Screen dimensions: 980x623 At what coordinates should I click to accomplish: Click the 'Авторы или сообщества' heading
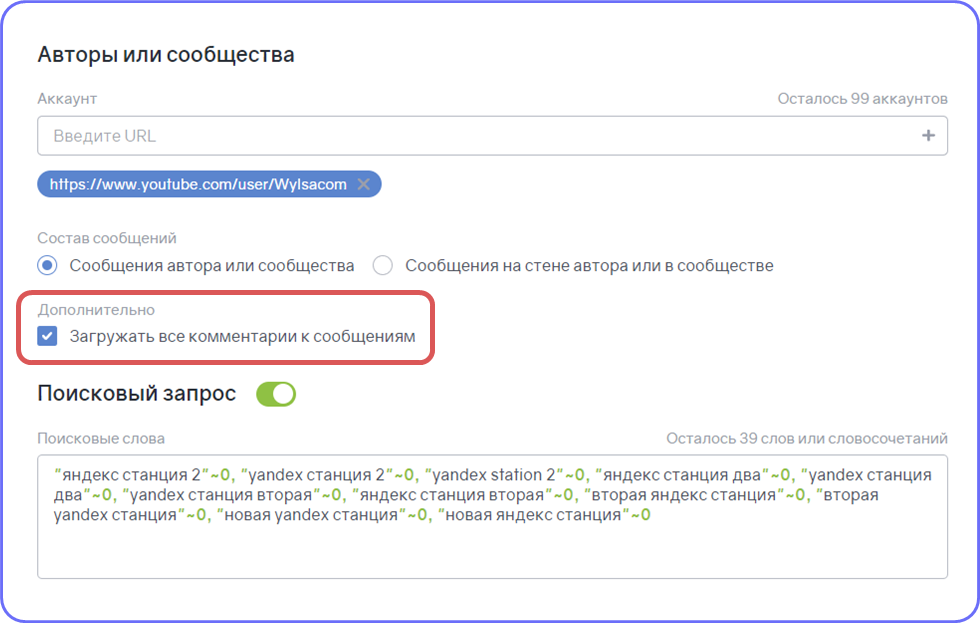[x=166, y=55]
